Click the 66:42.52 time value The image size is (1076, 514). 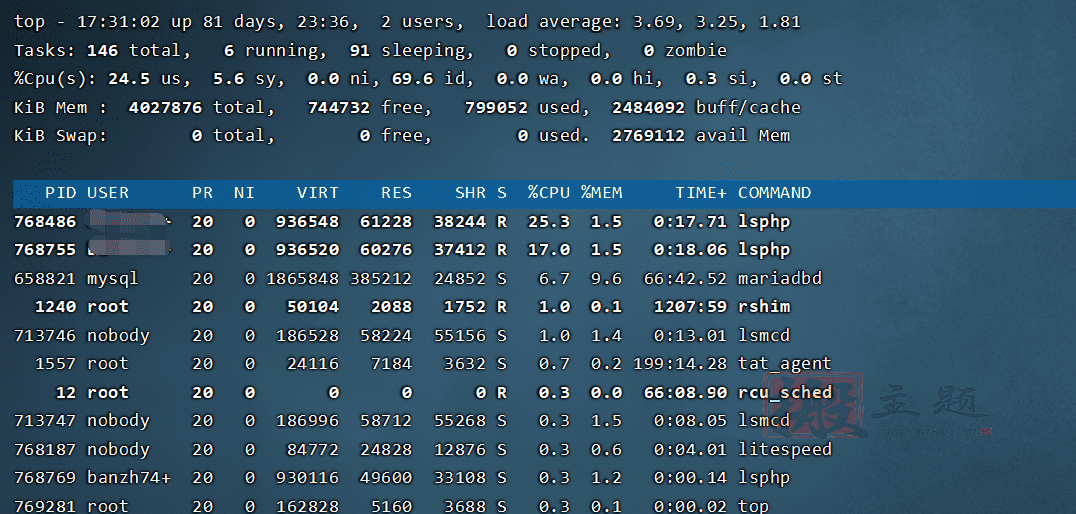coord(685,279)
